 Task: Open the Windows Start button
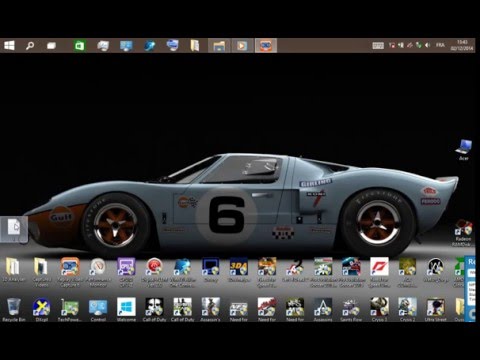[x=9, y=46]
